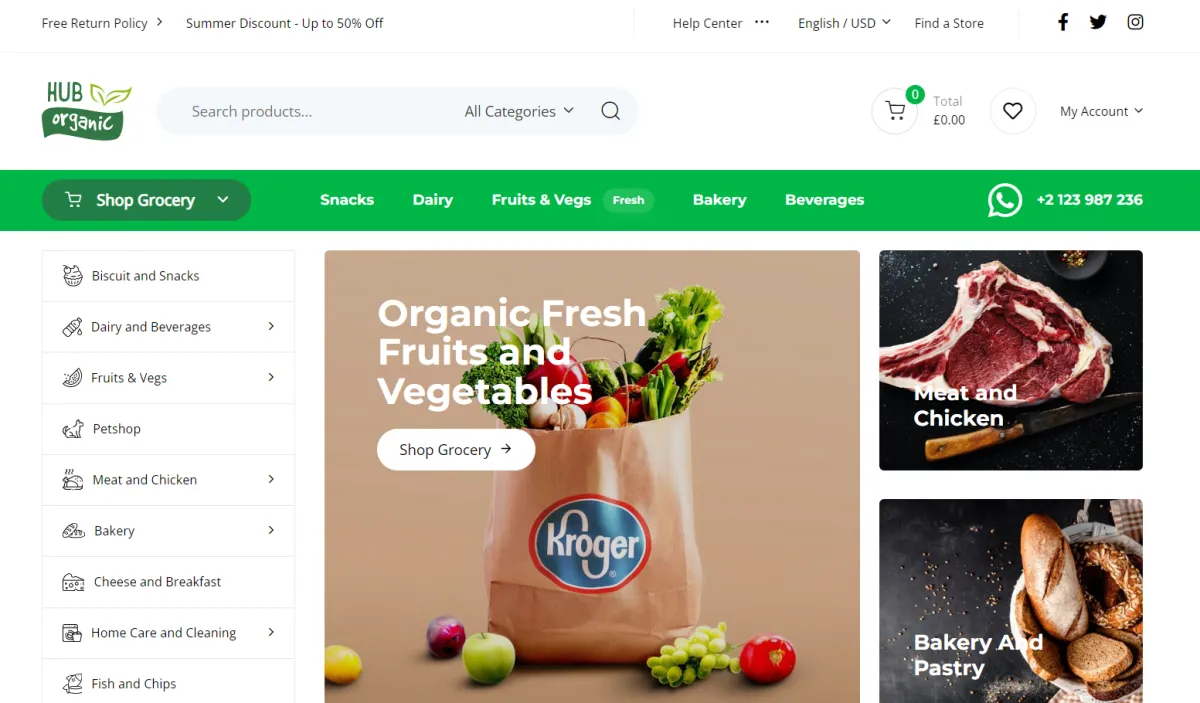Open the Instagram social icon
The height and width of the screenshot is (703, 1200).
pyautogui.click(x=1135, y=22)
